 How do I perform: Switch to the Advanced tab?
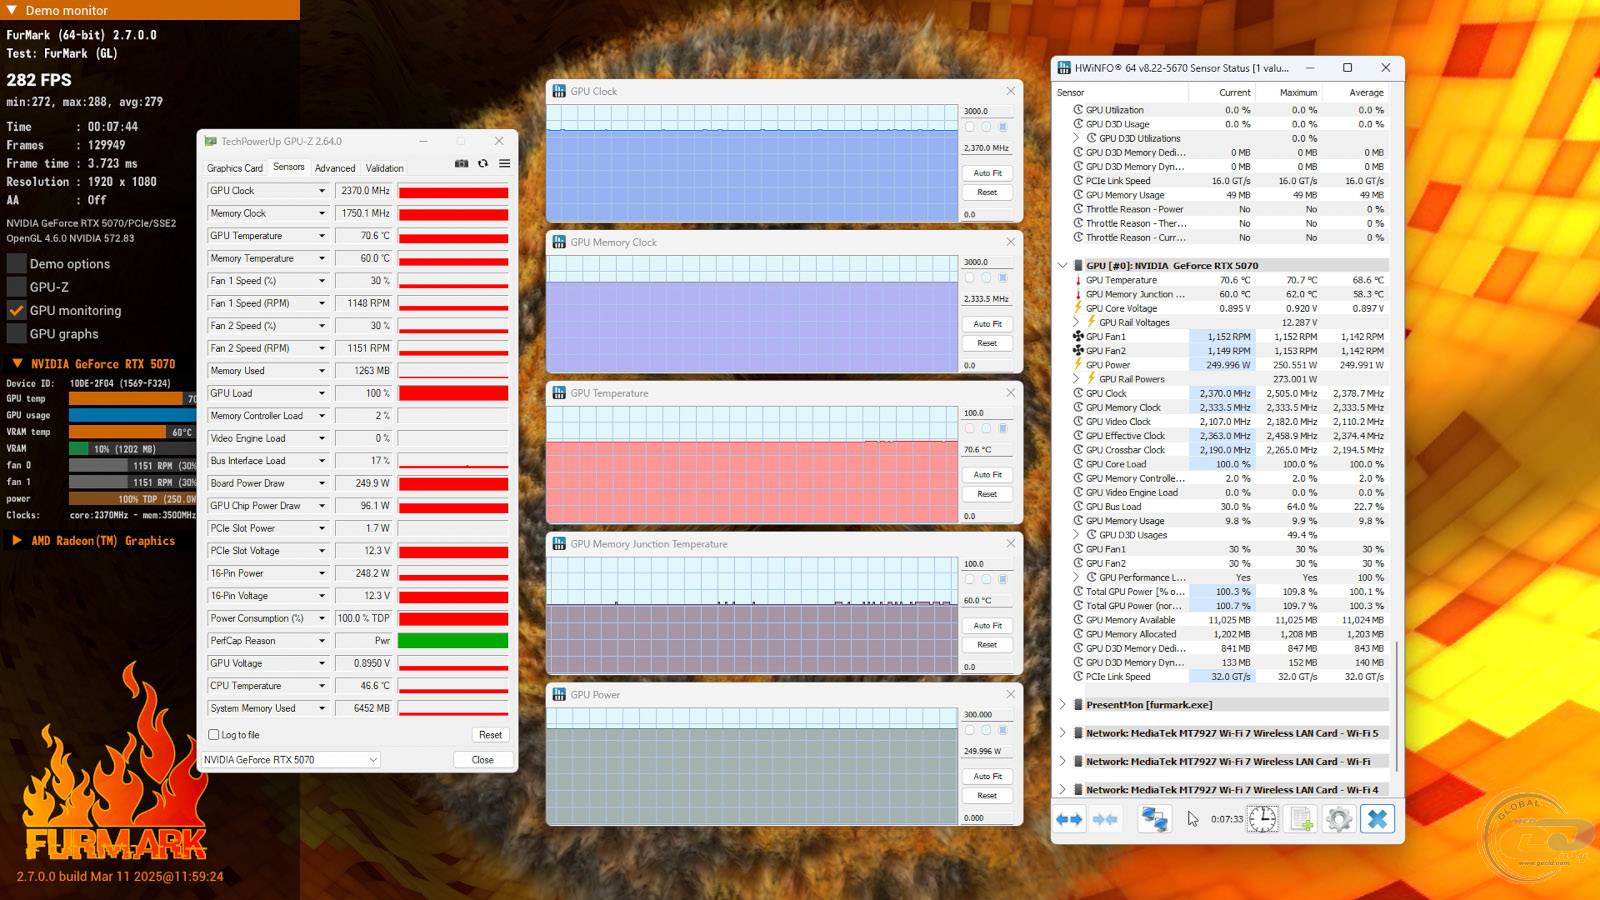point(335,168)
